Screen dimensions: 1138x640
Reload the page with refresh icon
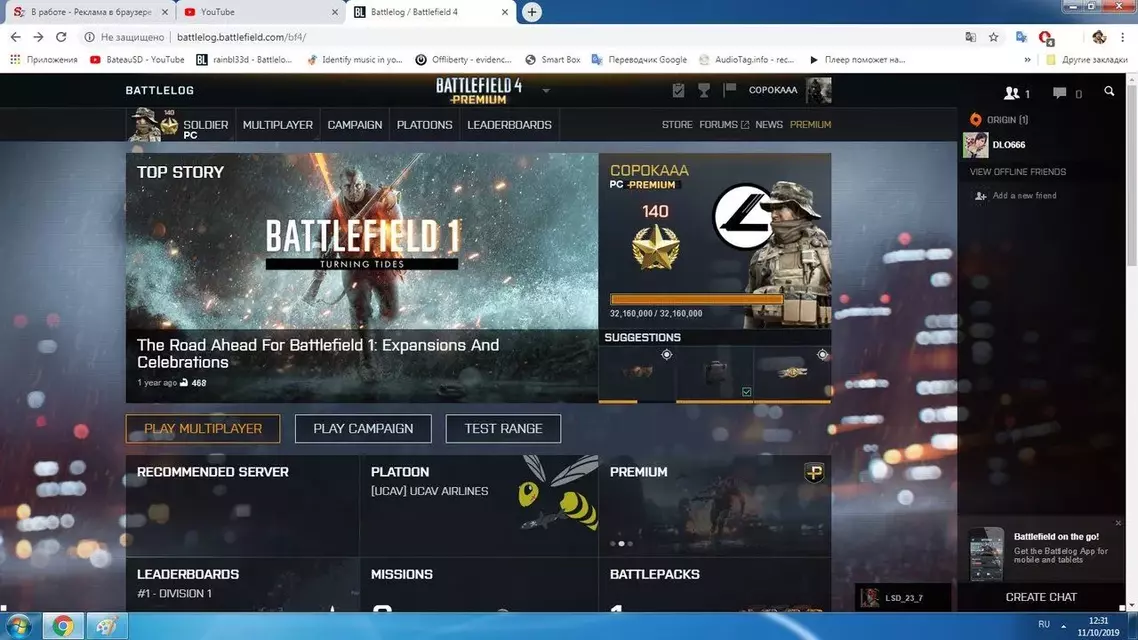(x=61, y=37)
